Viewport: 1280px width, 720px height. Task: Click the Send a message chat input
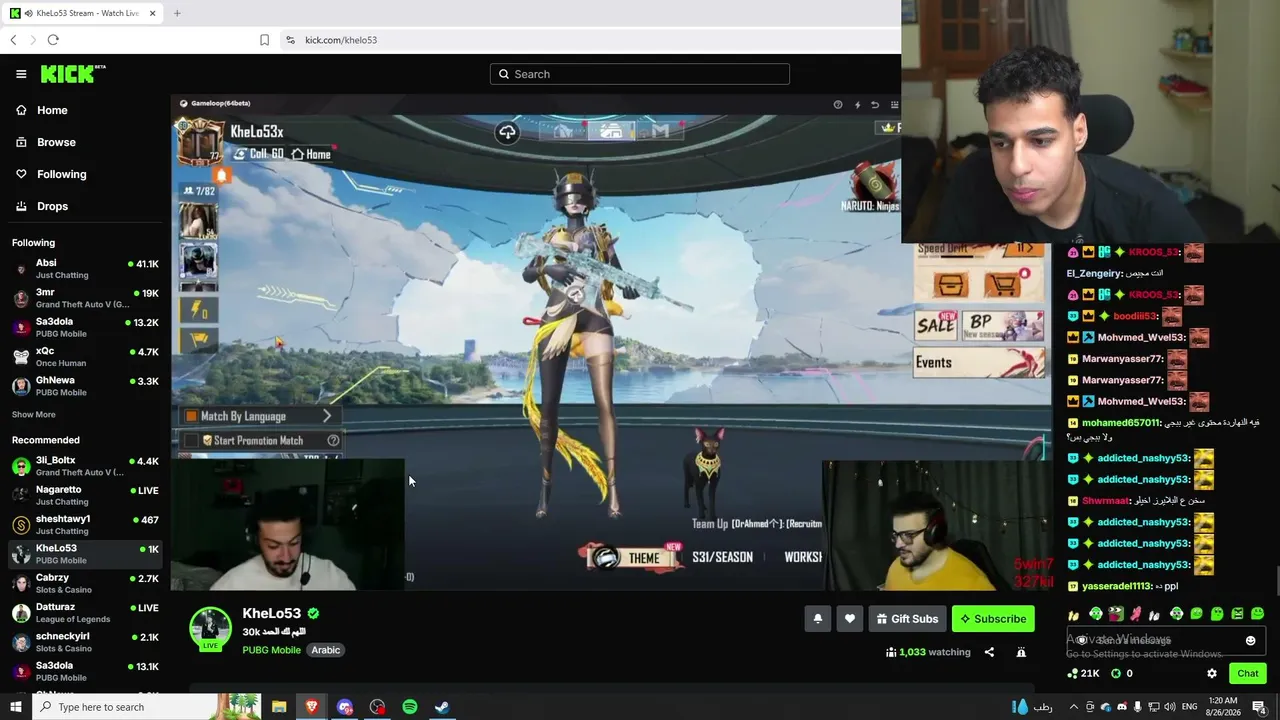click(x=1165, y=641)
